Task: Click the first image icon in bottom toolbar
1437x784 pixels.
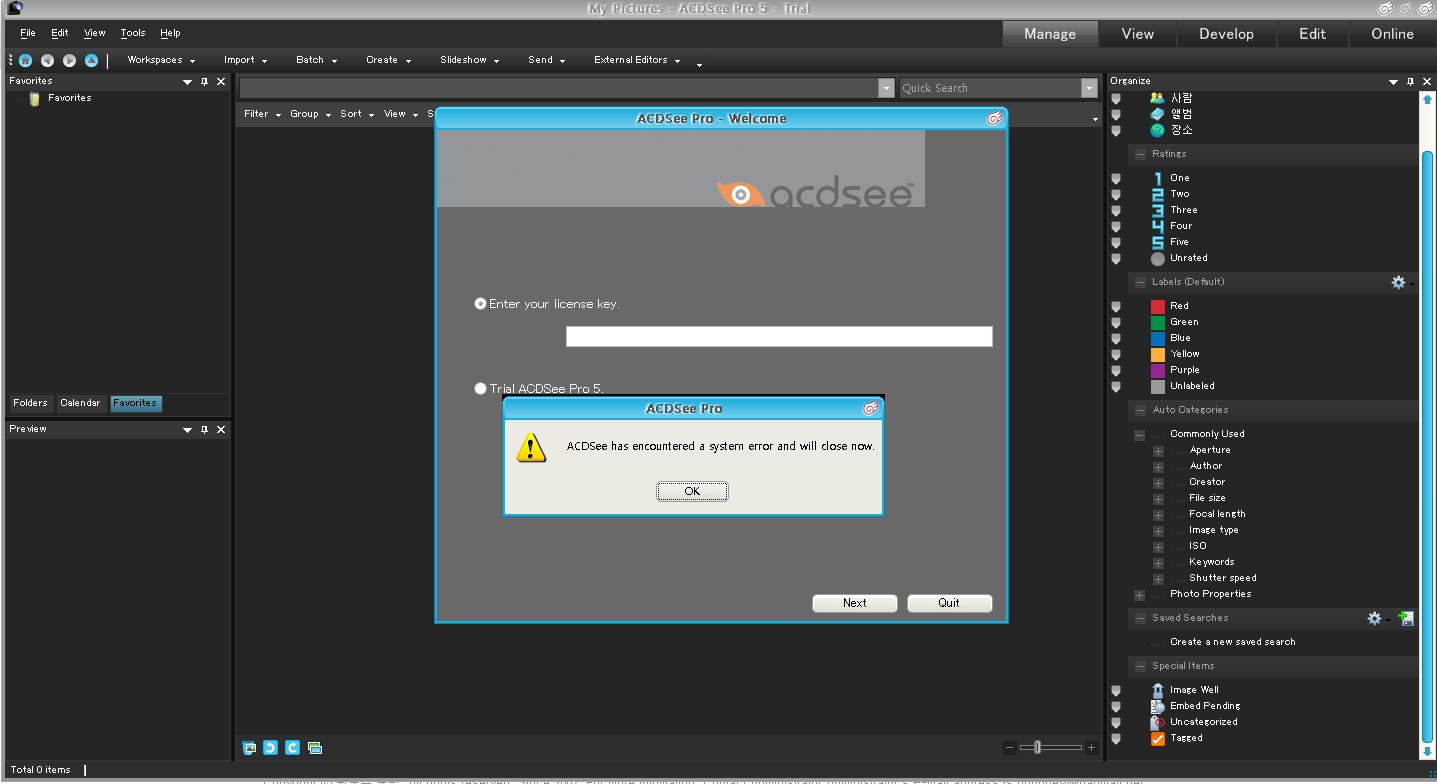Action: 249,747
